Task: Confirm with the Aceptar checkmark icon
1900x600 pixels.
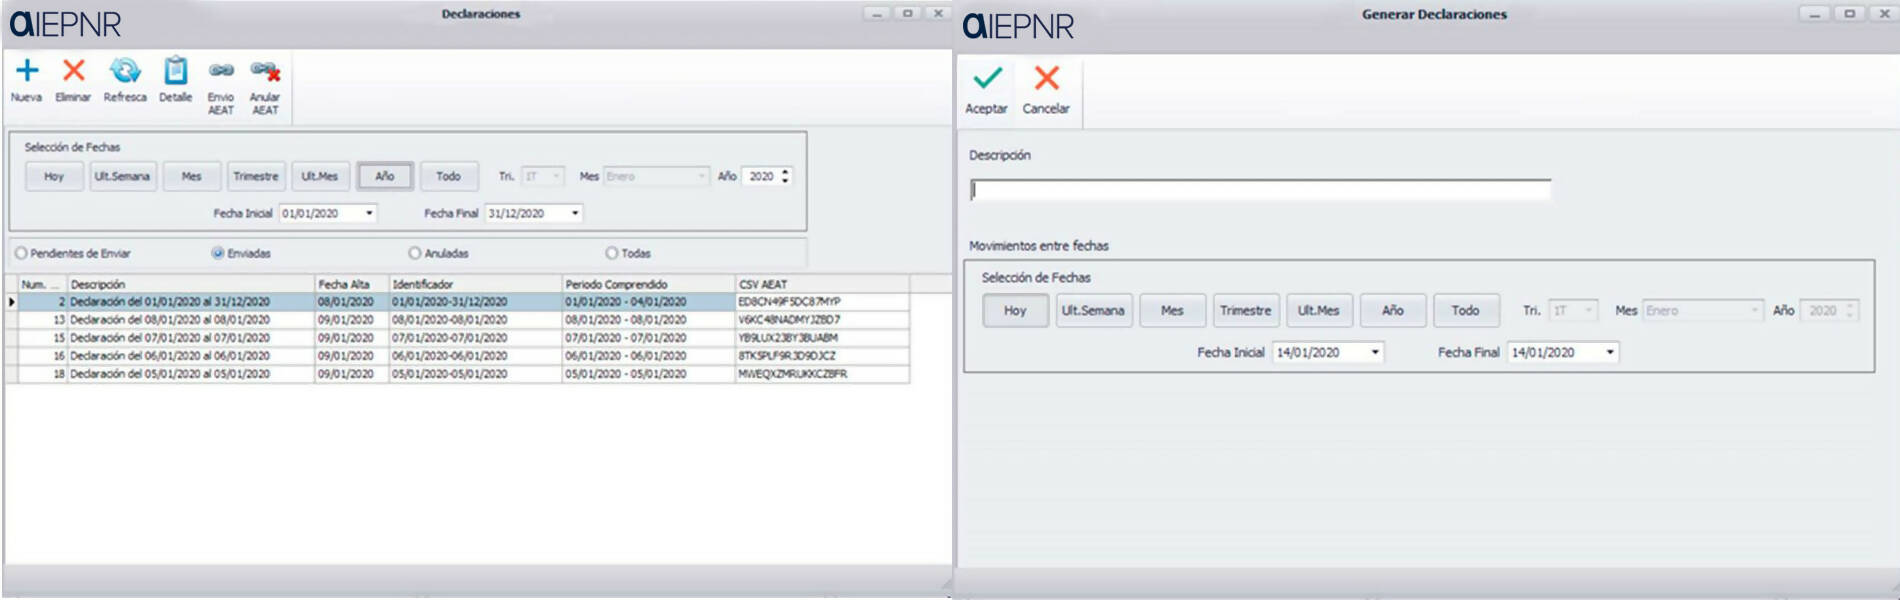Action: point(987,79)
